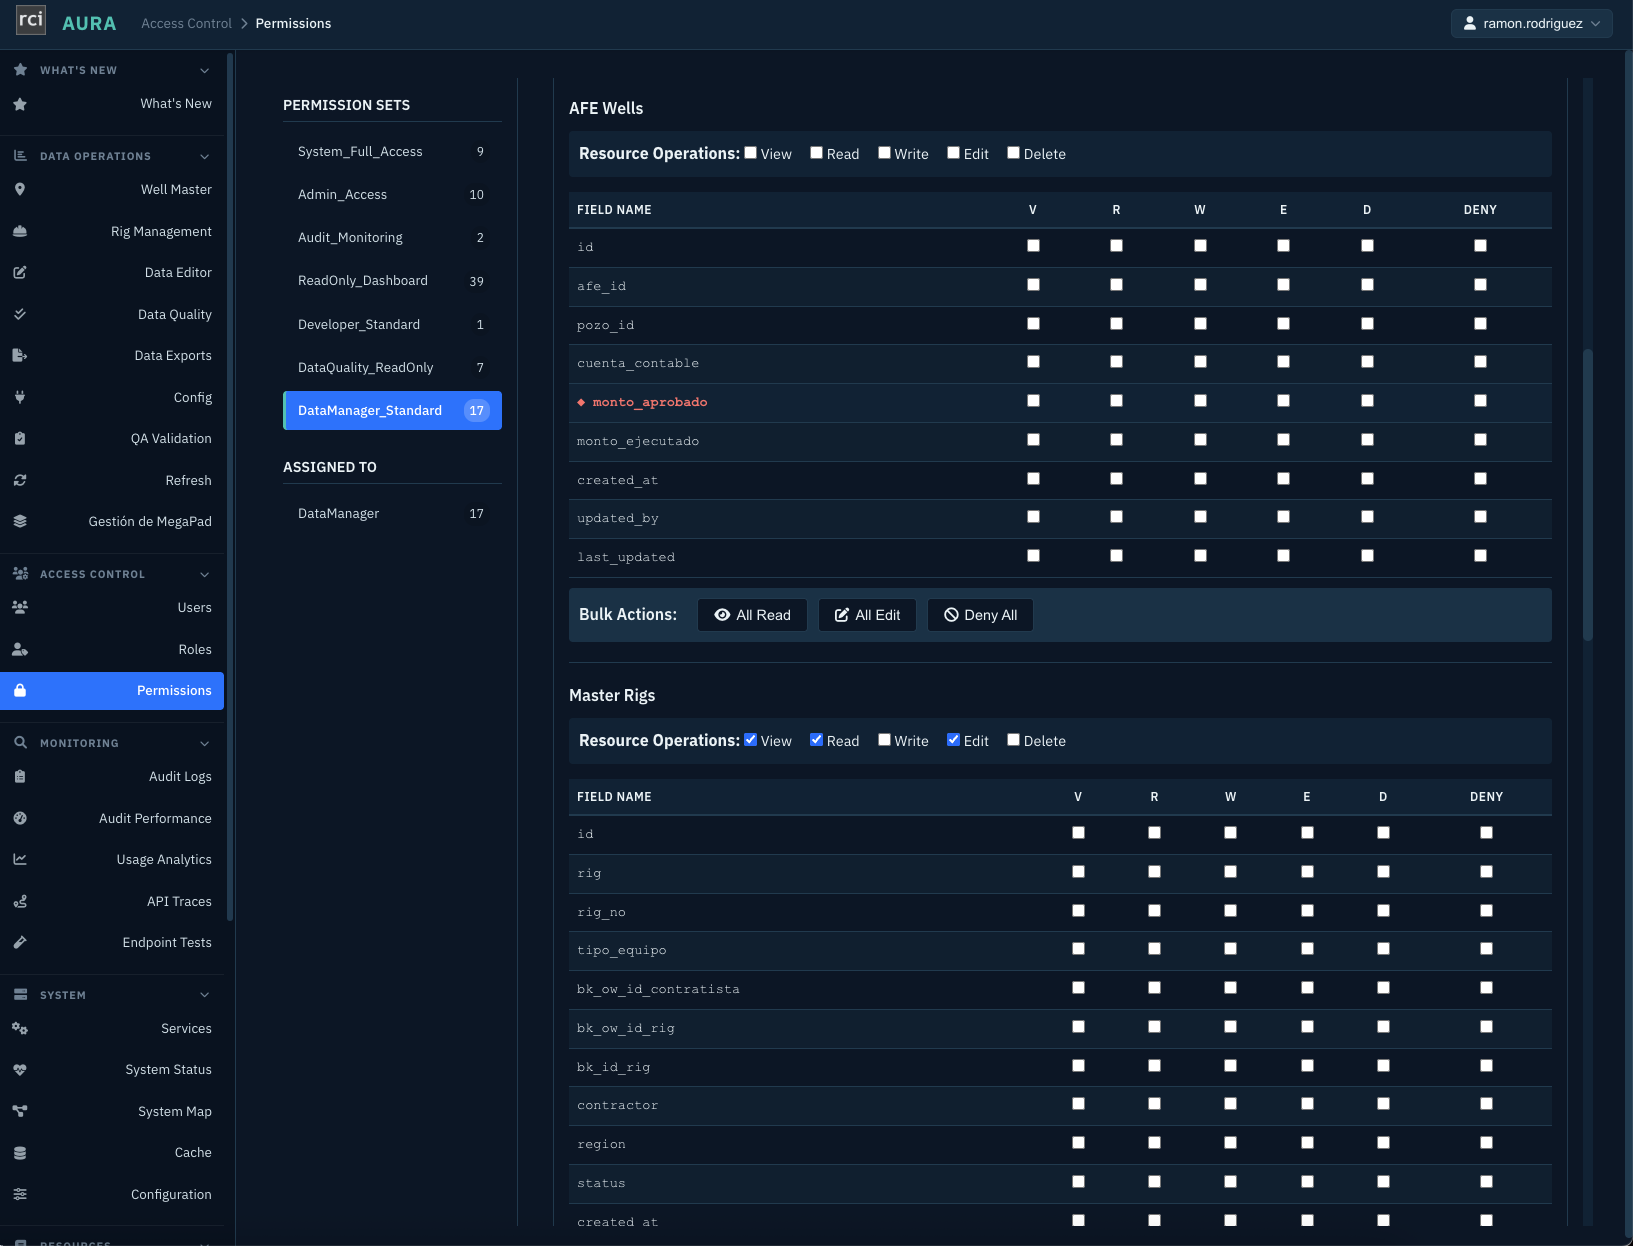
Task: Click the System Status heartbeat icon
Action: (x=20, y=1069)
